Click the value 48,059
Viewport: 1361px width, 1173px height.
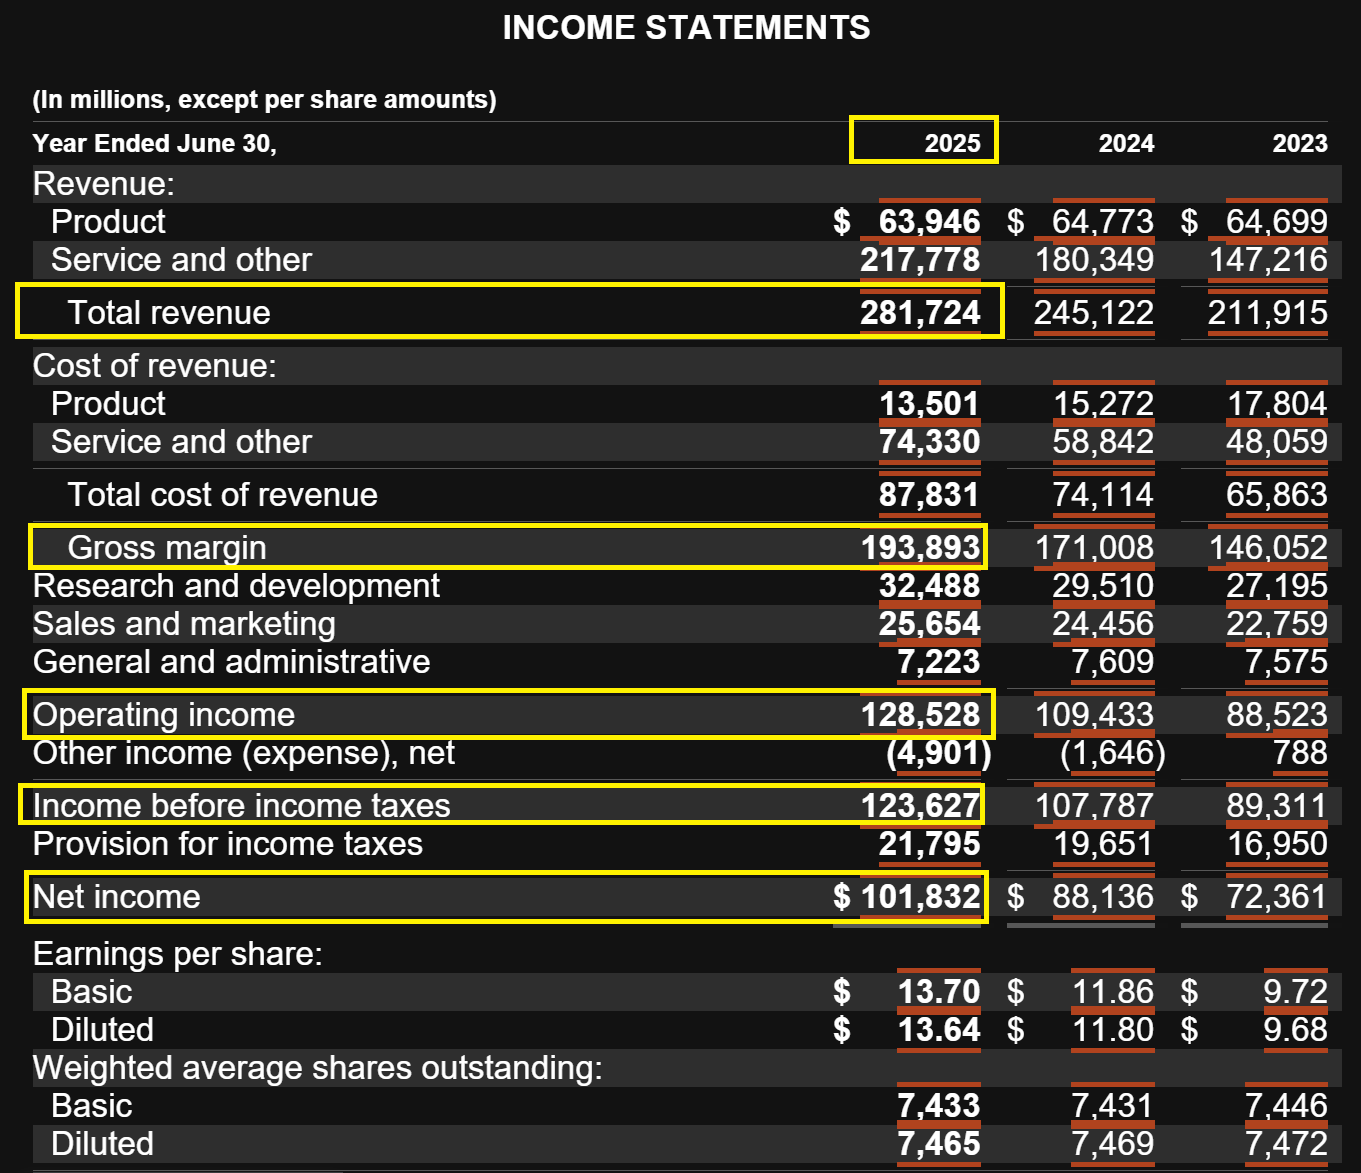coord(1277,441)
